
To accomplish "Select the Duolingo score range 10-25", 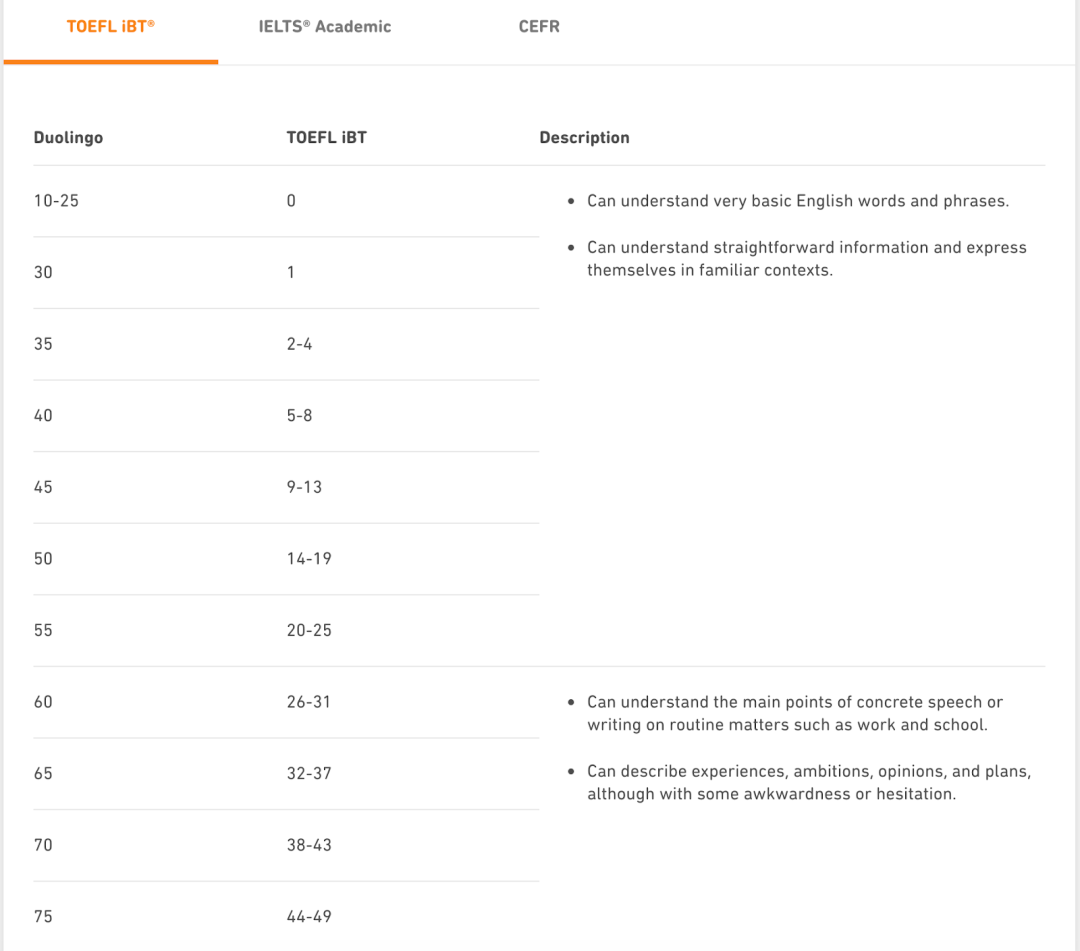I will tap(56, 201).
